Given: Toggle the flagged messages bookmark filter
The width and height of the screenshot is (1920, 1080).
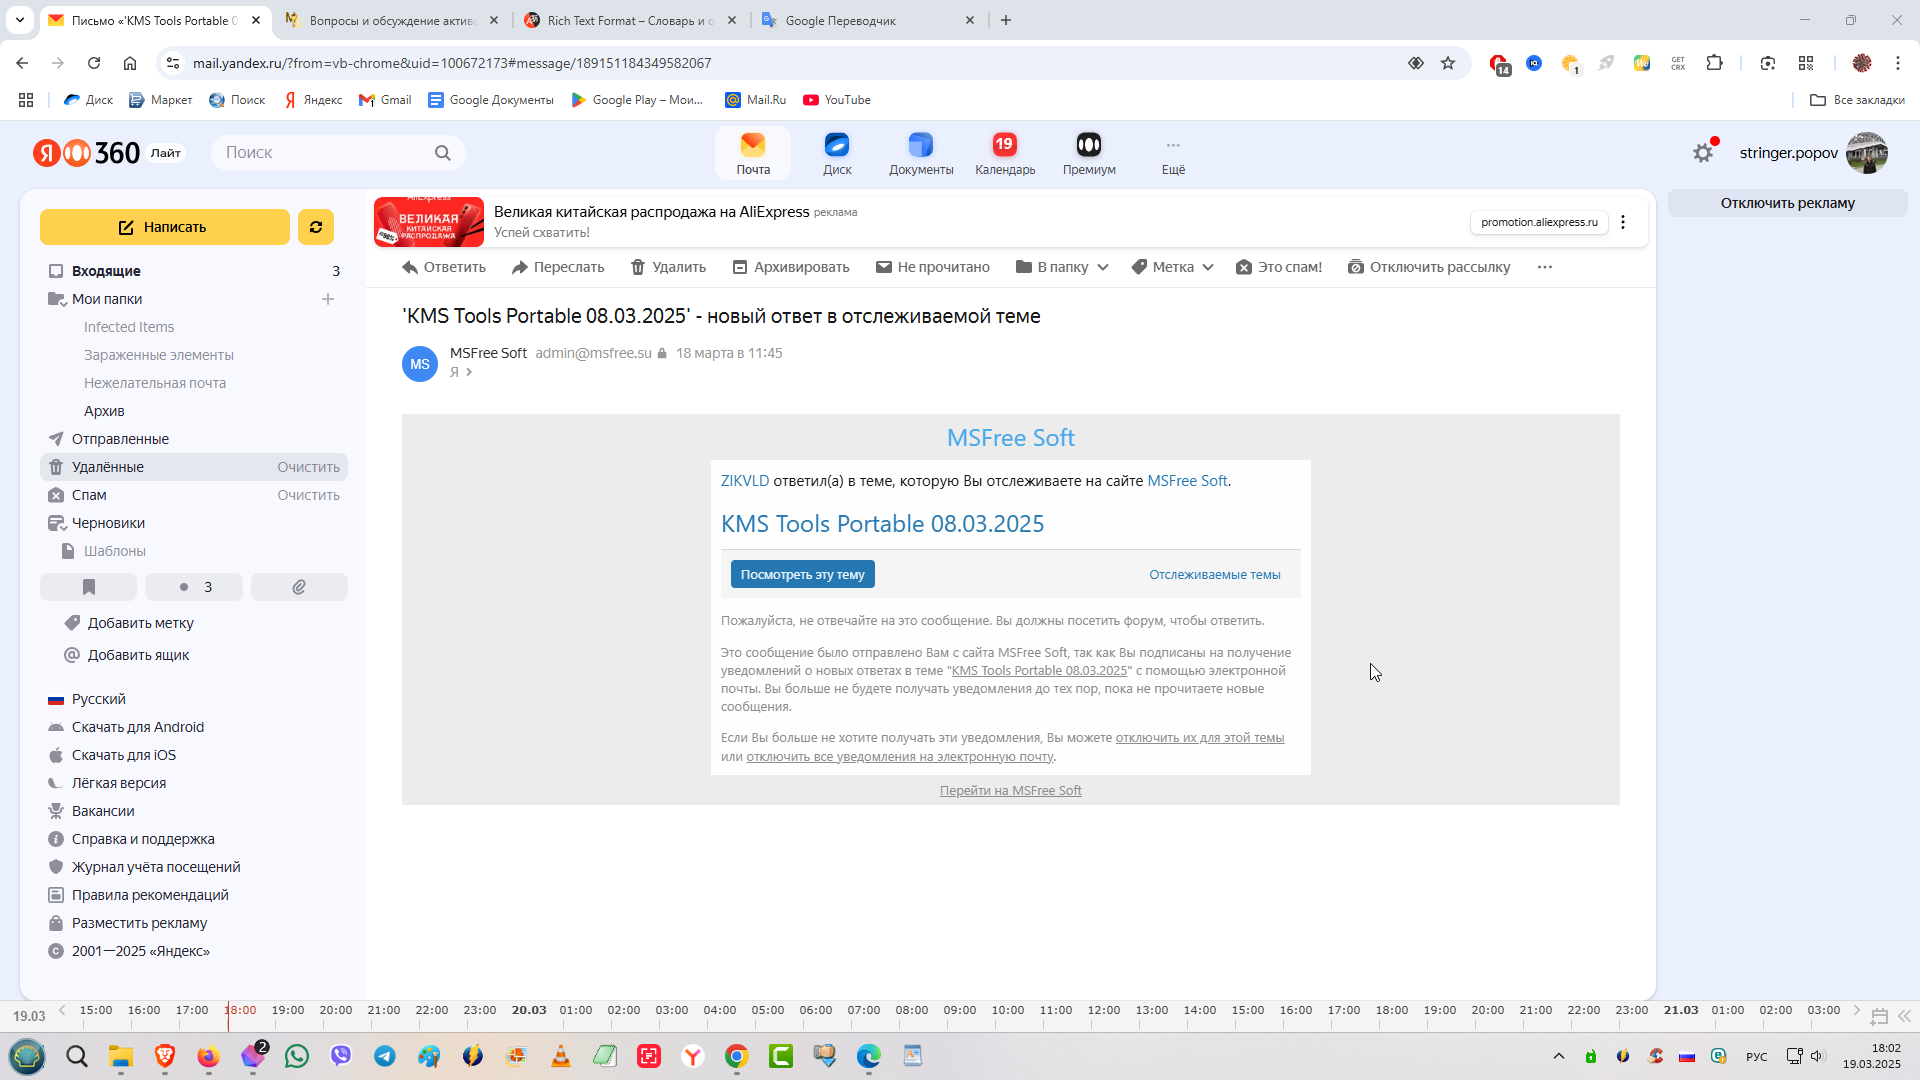Looking at the screenshot, I should point(89,587).
